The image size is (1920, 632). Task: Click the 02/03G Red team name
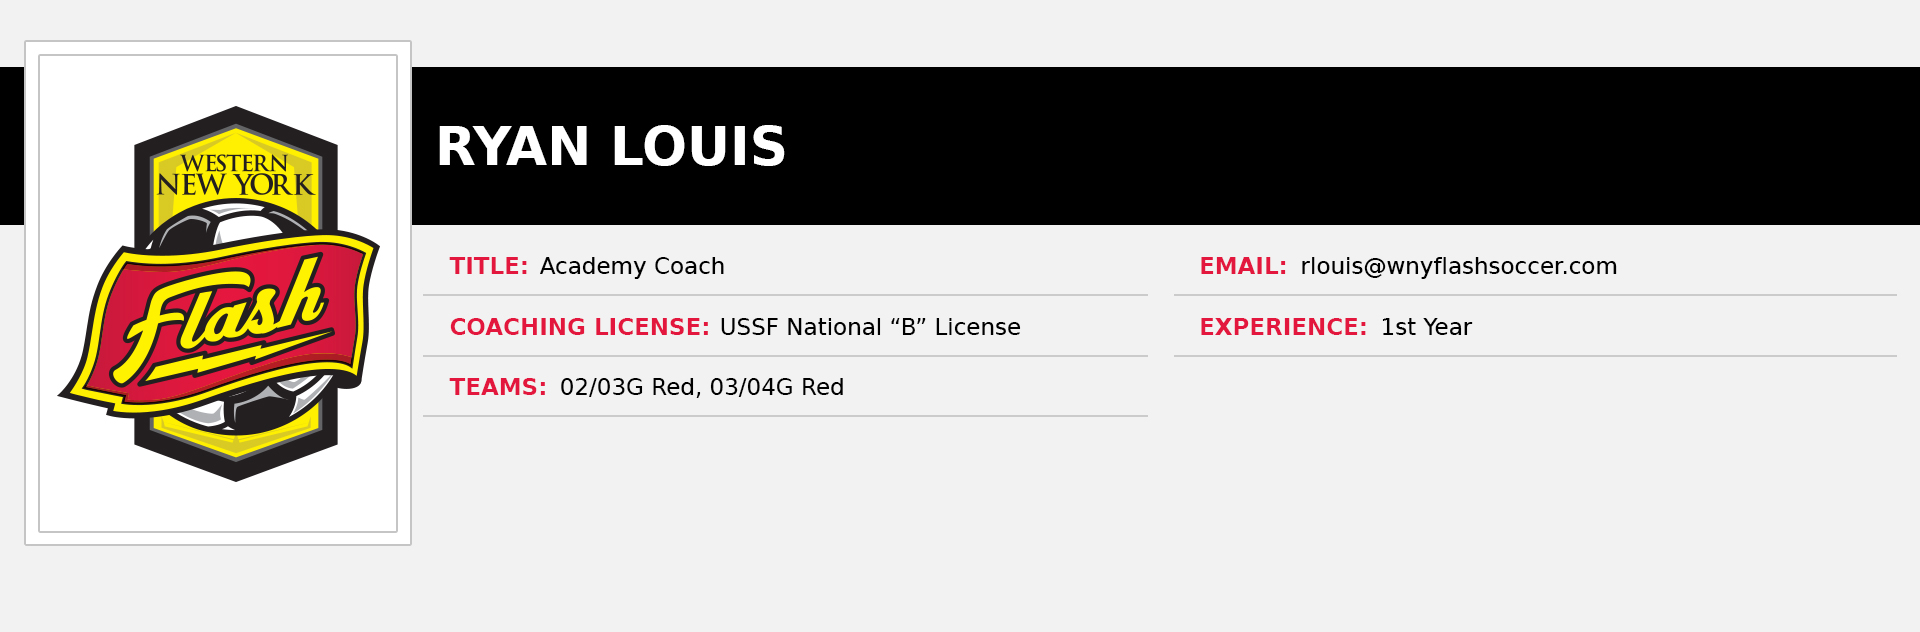click(628, 387)
